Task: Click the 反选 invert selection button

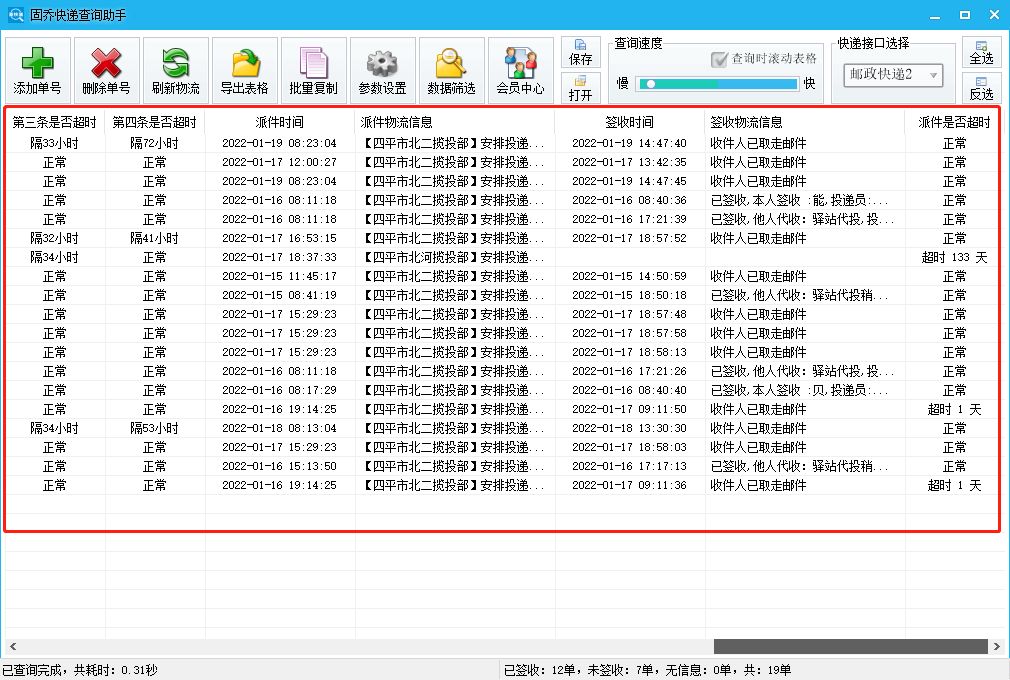Action: tap(981, 92)
